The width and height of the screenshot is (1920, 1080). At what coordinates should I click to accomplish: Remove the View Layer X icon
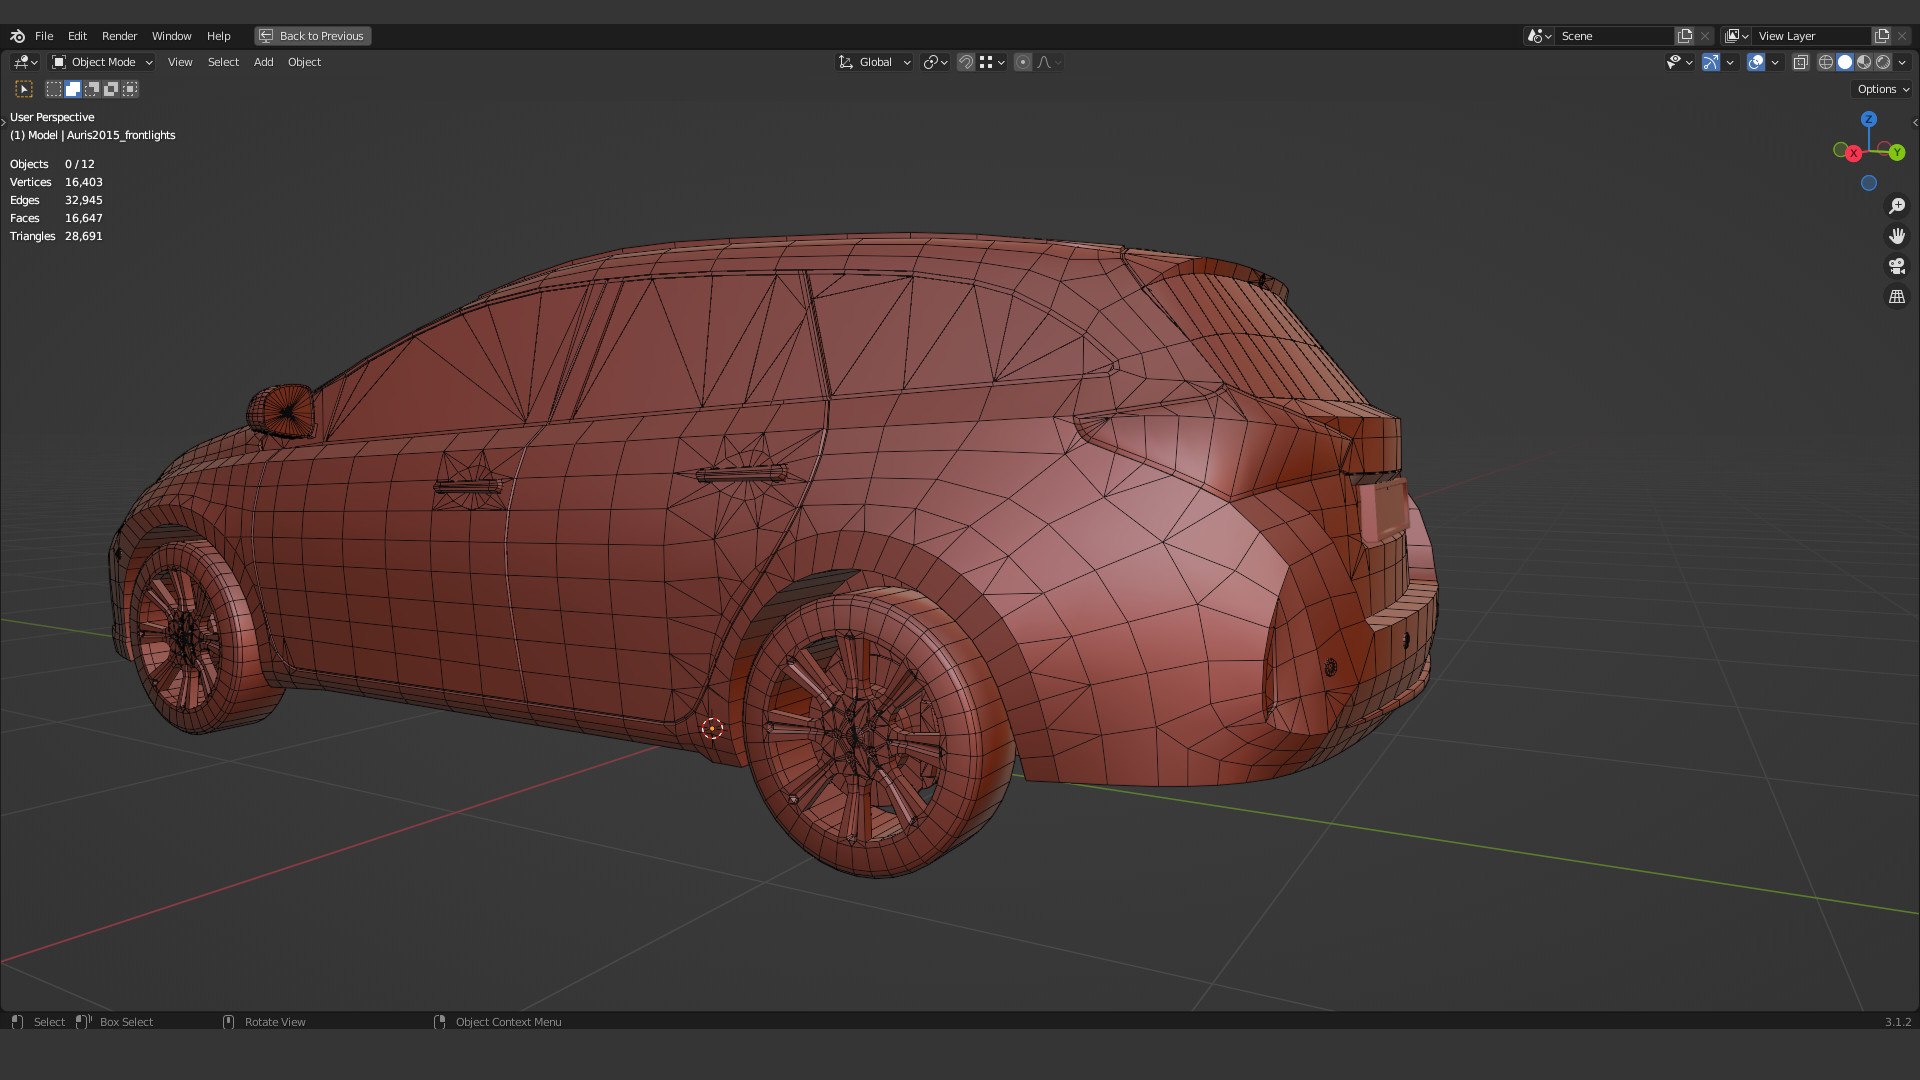(x=1902, y=36)
